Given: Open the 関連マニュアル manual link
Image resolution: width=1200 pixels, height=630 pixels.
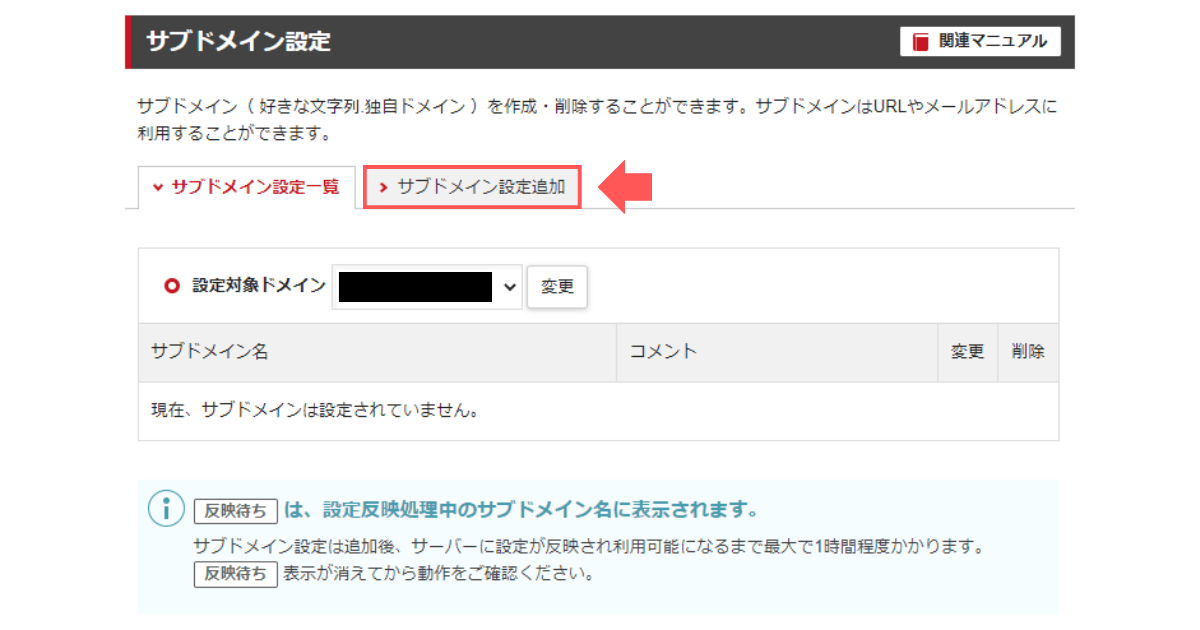Looking at the screenshot, I should tap(981, 41).
